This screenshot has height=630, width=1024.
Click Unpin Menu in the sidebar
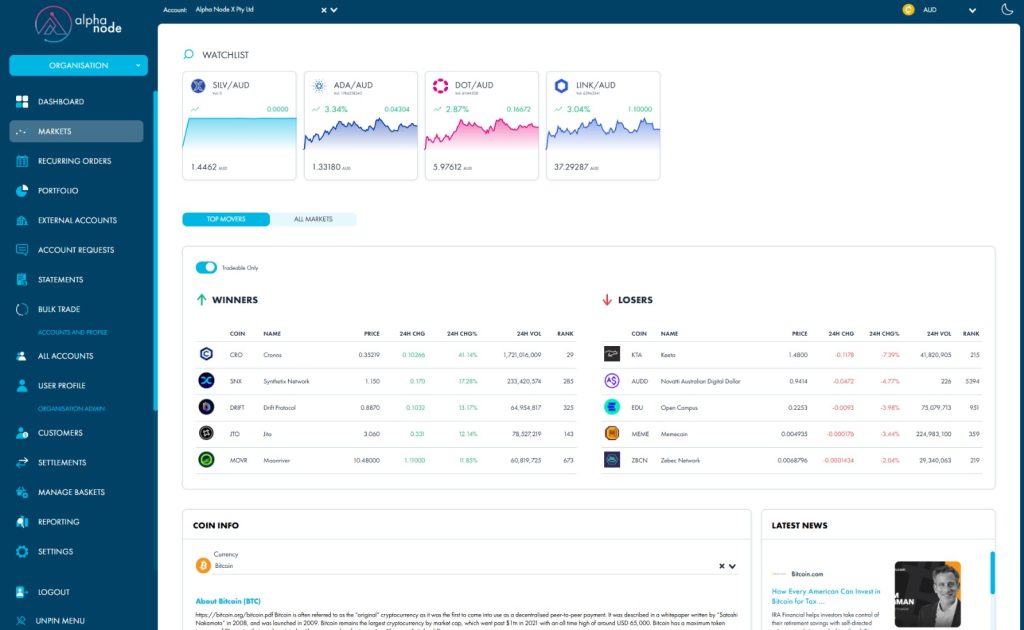[60, 621]
